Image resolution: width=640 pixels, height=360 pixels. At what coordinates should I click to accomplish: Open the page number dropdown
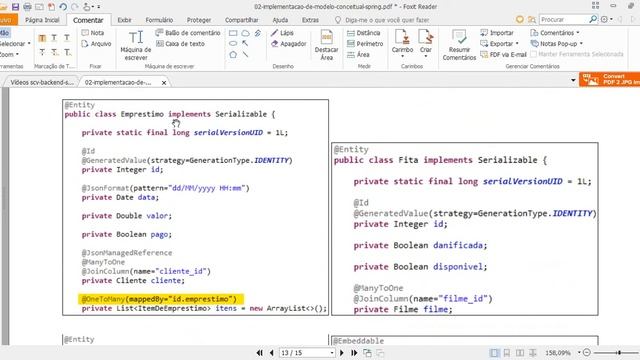tap(332, 353)
